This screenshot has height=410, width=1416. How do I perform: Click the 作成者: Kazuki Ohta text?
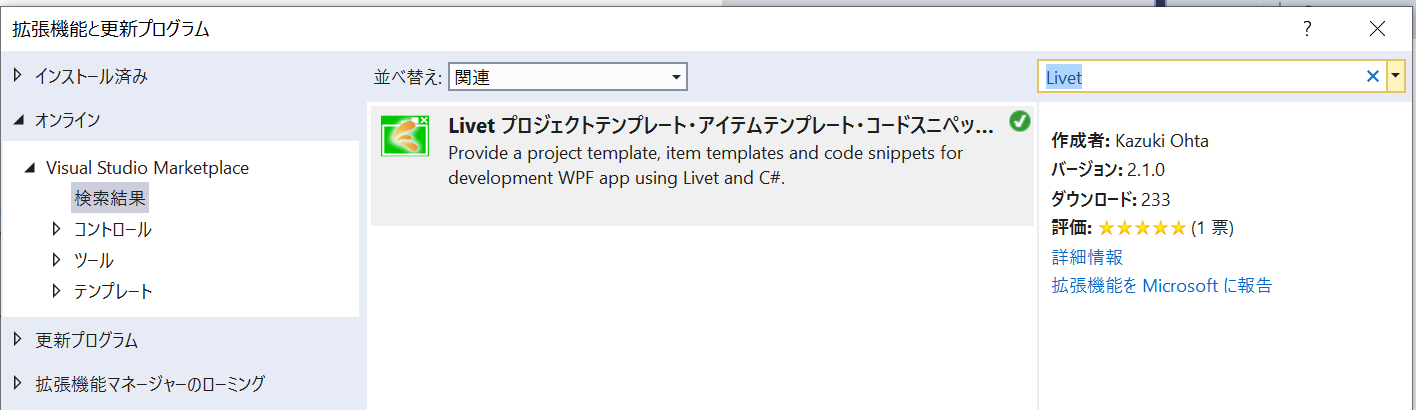coord(1130,141)
